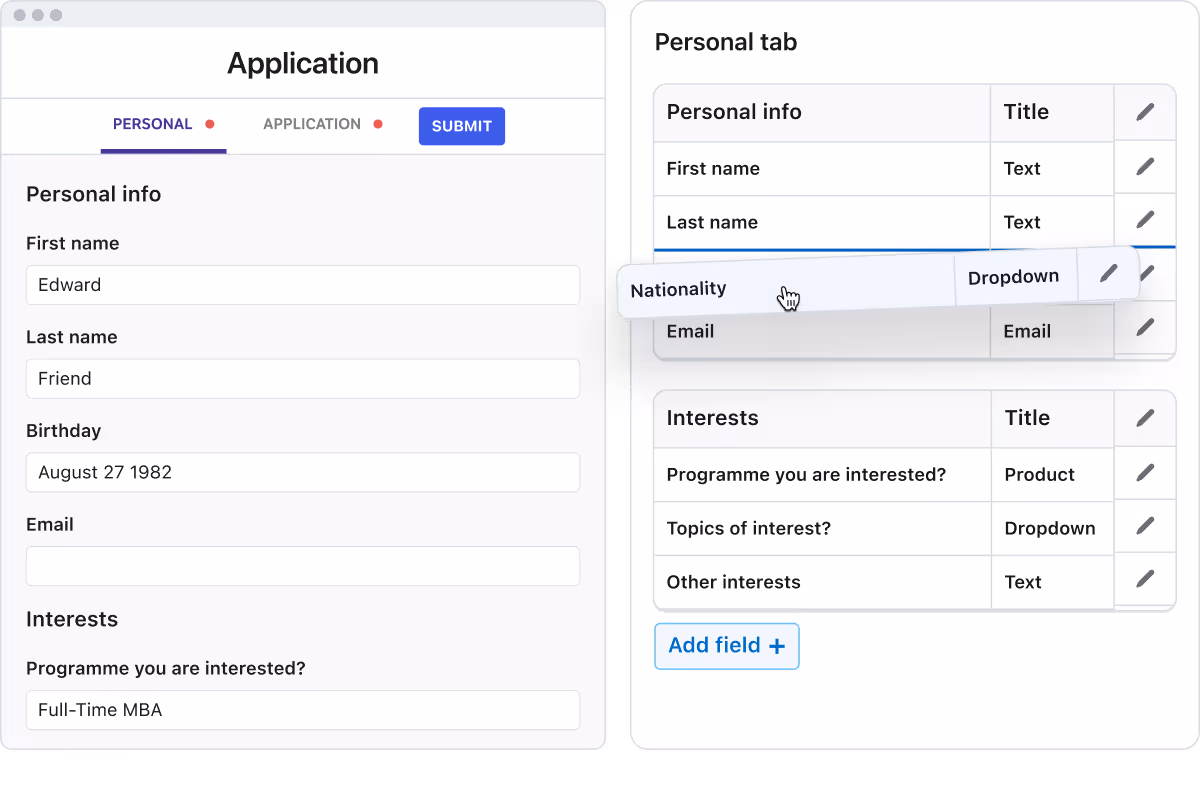Viewport: 1204px width, 791px height.
Task: Edit the Other interests field
Action: point(1144,582)
